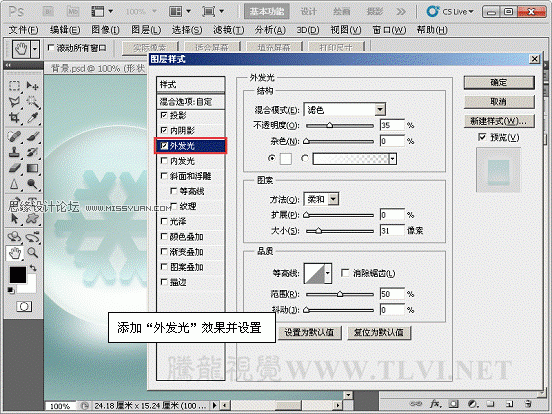The height and width of the screenshot is (414, 552).
Task: Click the glow color swatch
Action: (x=286, y=159)
